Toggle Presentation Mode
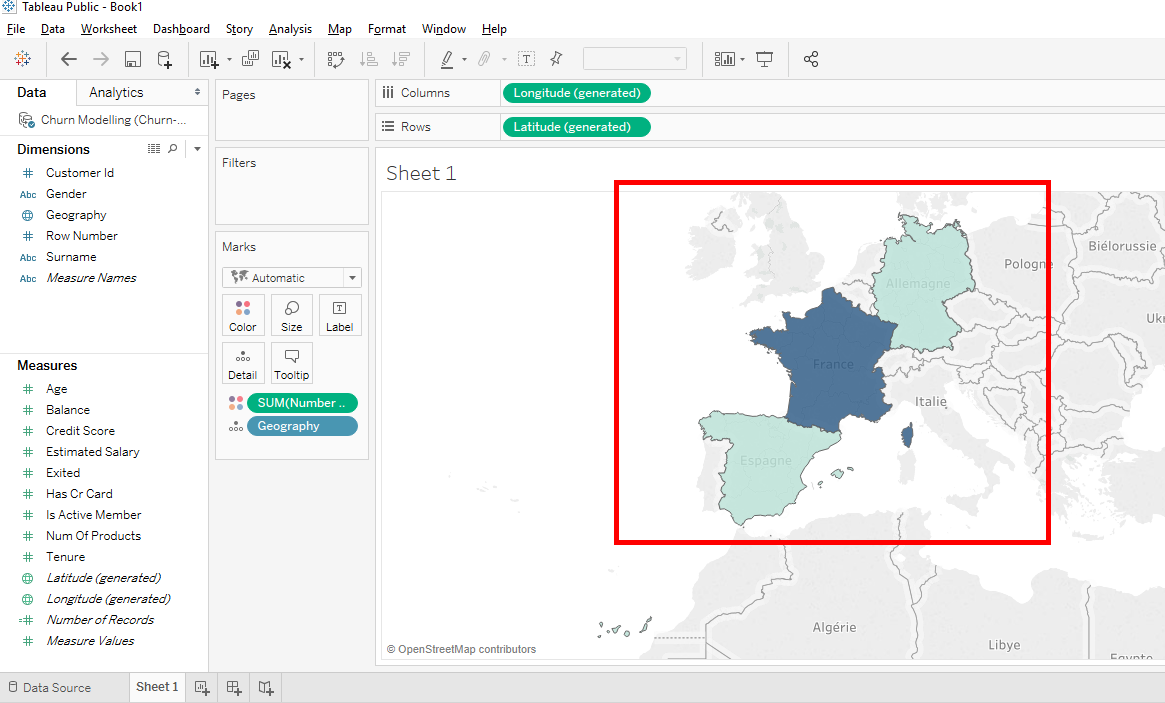The height and width of the screenshot is (703, 1165). [765, 58]
